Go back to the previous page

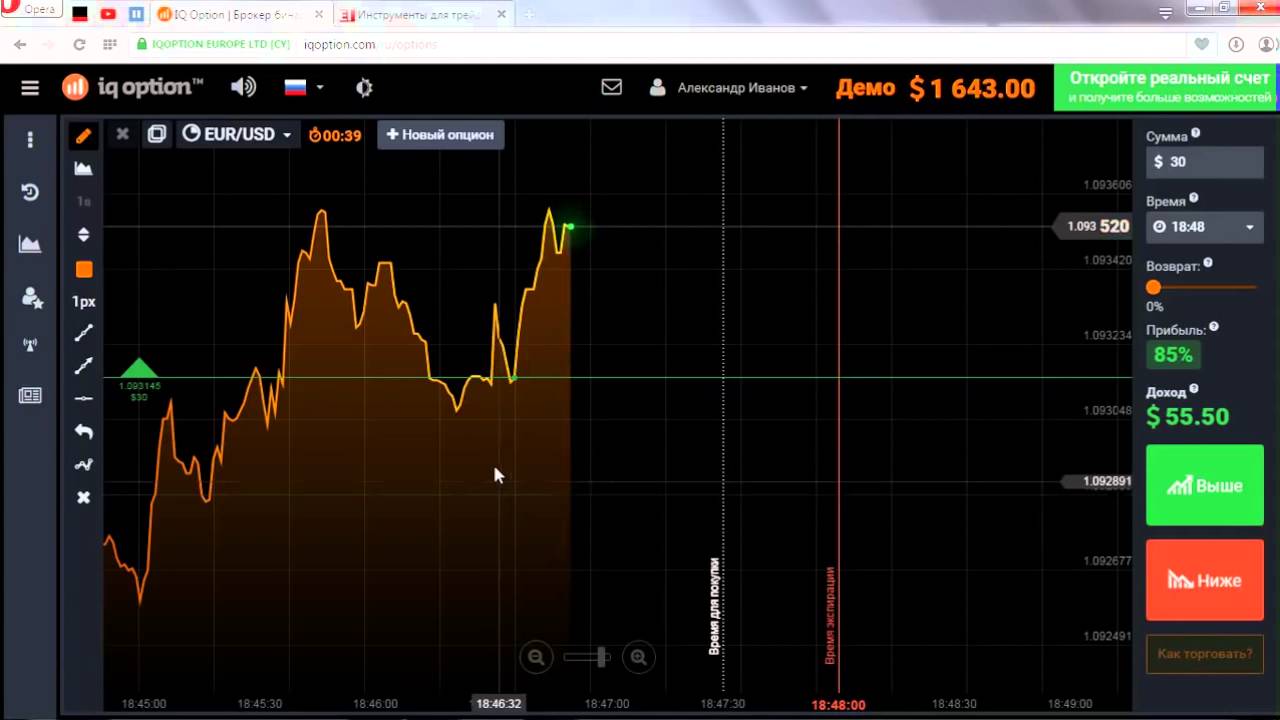[x=20, y=45]
